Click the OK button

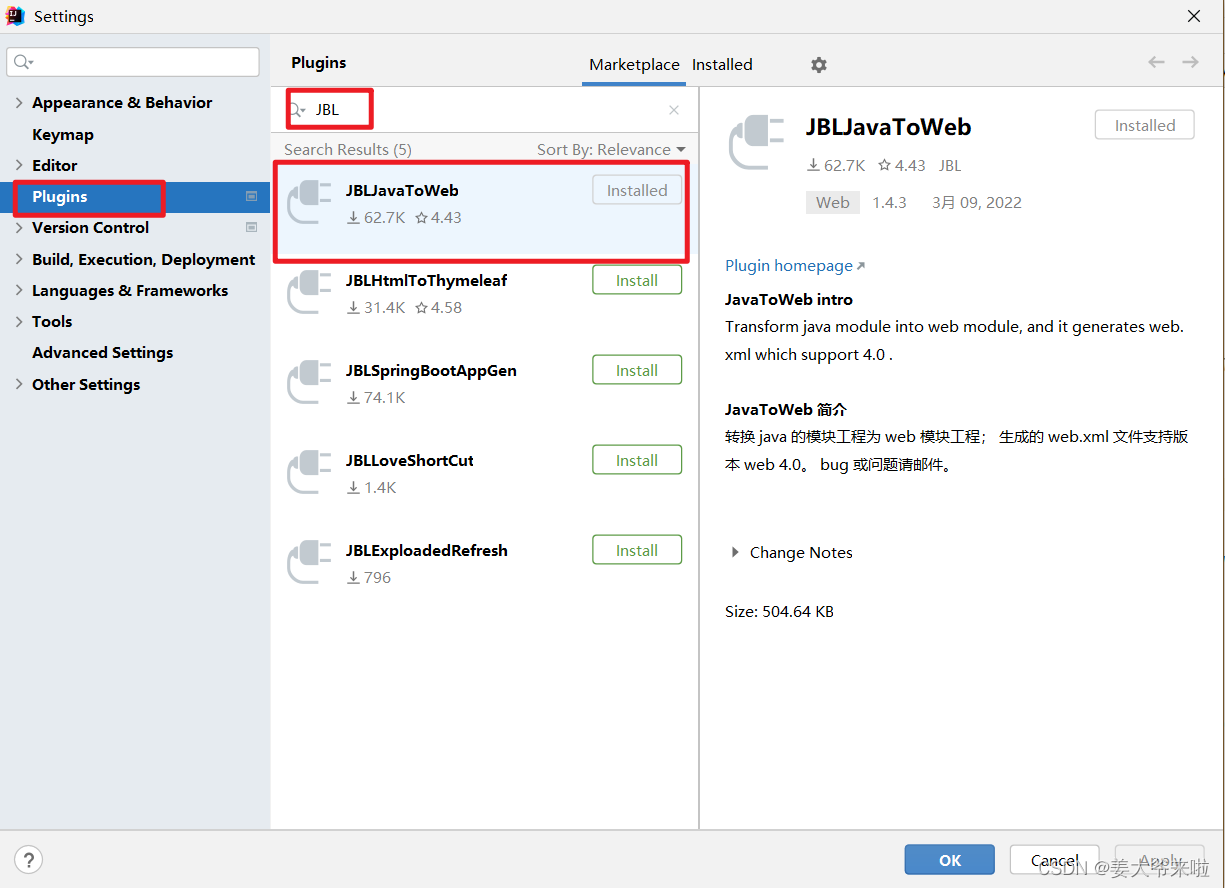(950, 860)
